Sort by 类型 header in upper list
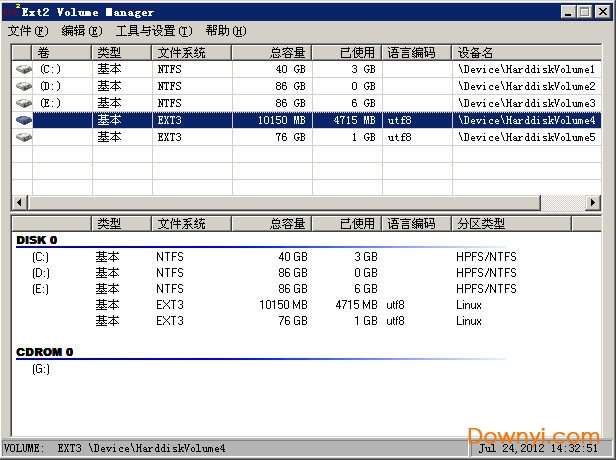The height and width of the screenshot is (460, 616). pyautogui.click(x=121, y=53)
